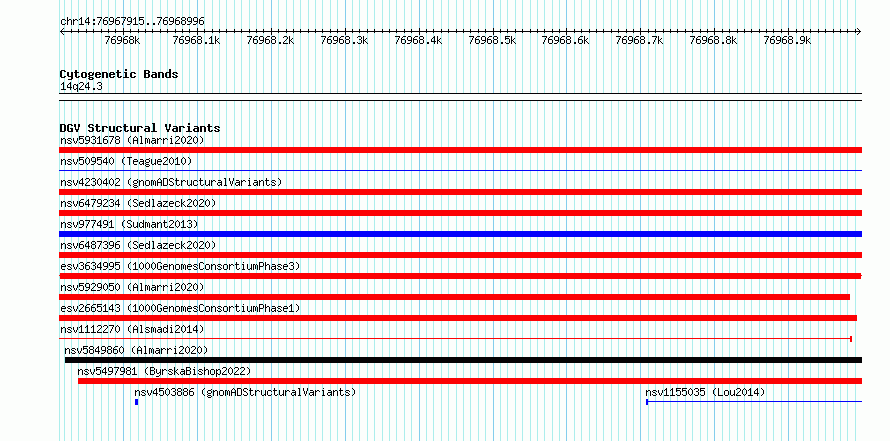Open variant label nsv1155035 (Lou2014)

coord(706,392)
